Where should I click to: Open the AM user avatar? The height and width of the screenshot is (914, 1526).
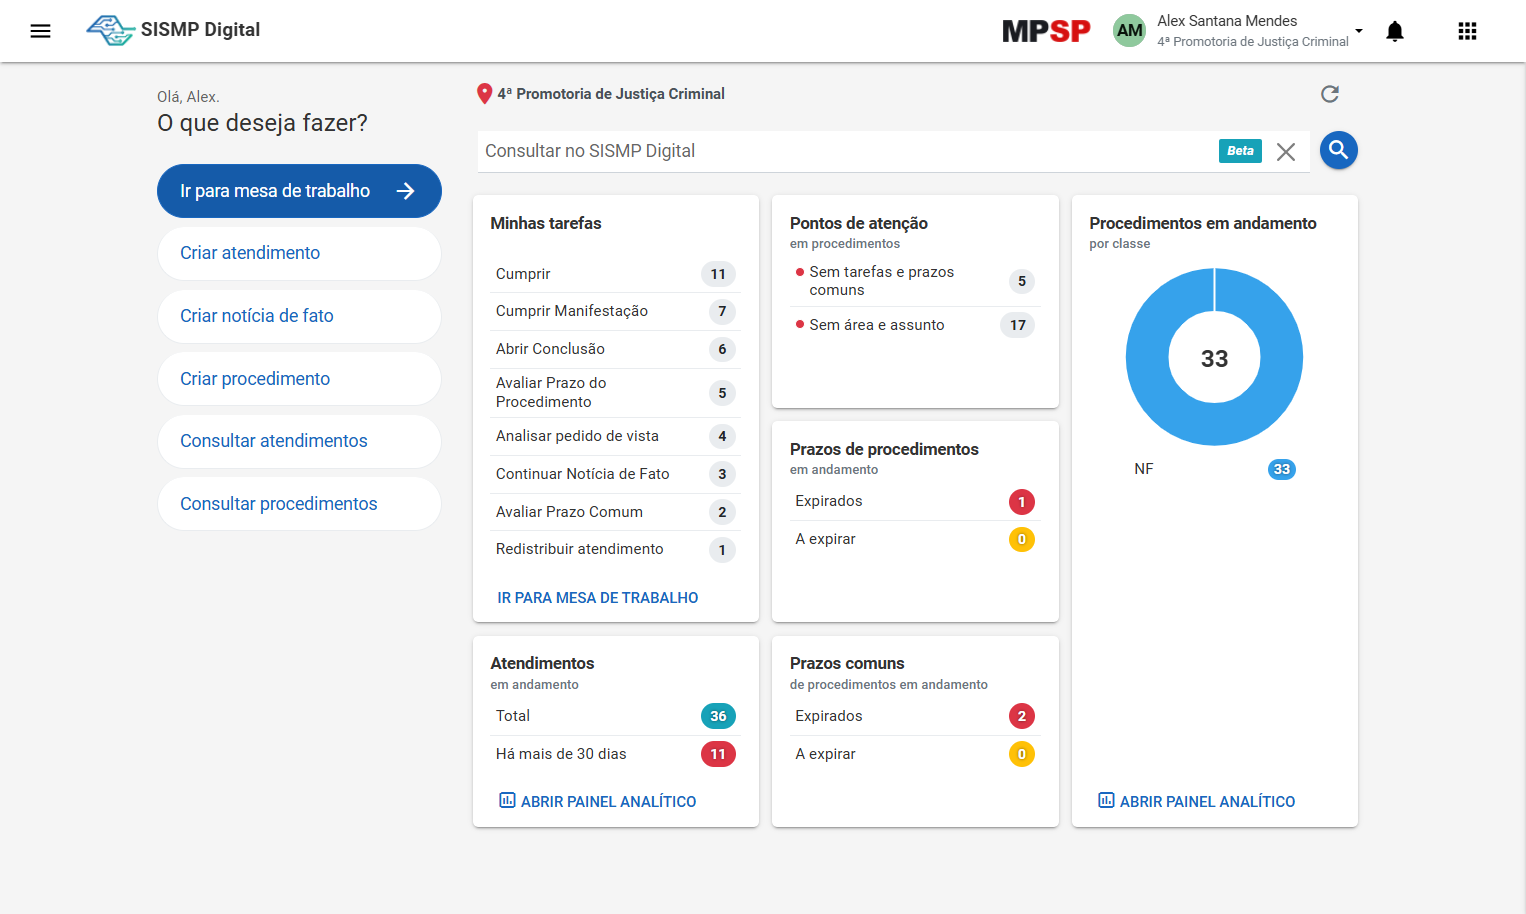click(x=1129, y=31)
